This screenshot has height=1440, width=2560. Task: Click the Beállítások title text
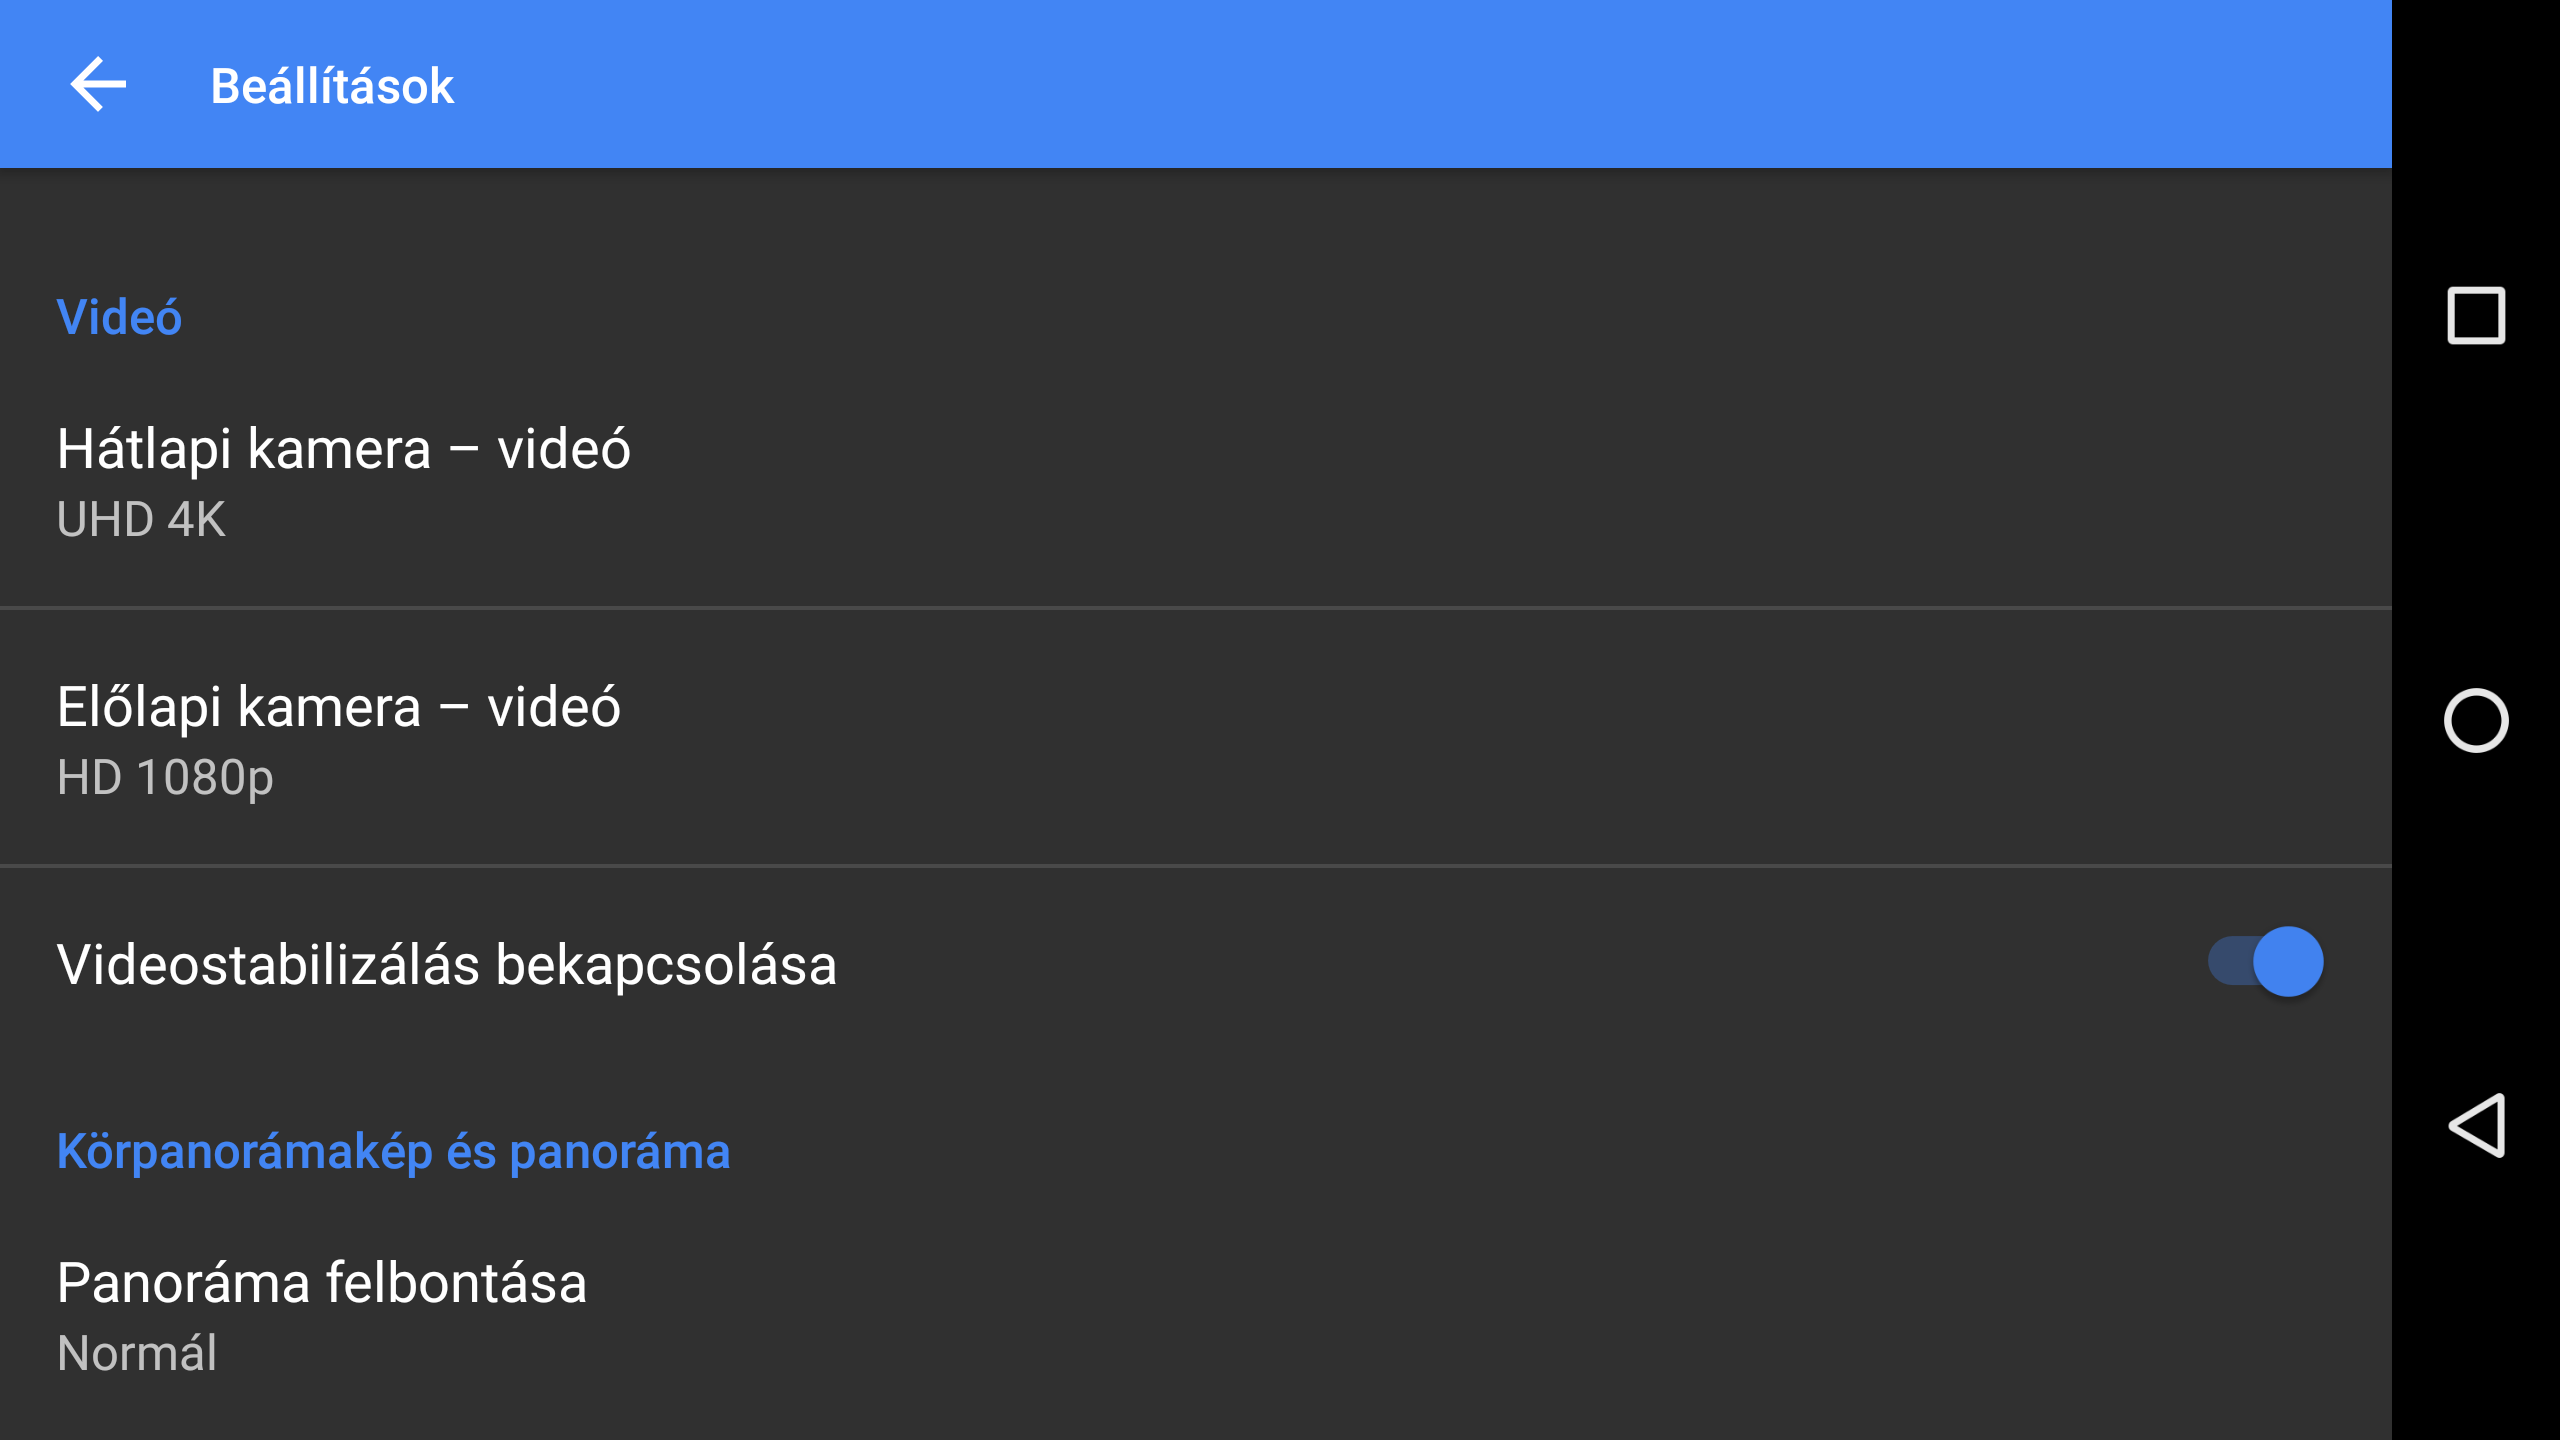(332, 86)
